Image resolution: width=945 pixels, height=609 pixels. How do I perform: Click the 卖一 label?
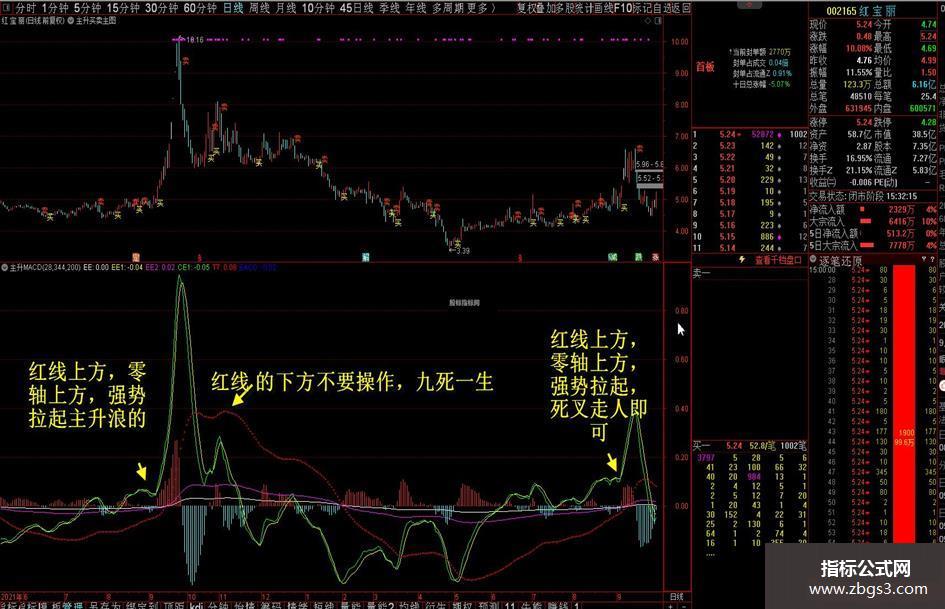click(702, 273)
